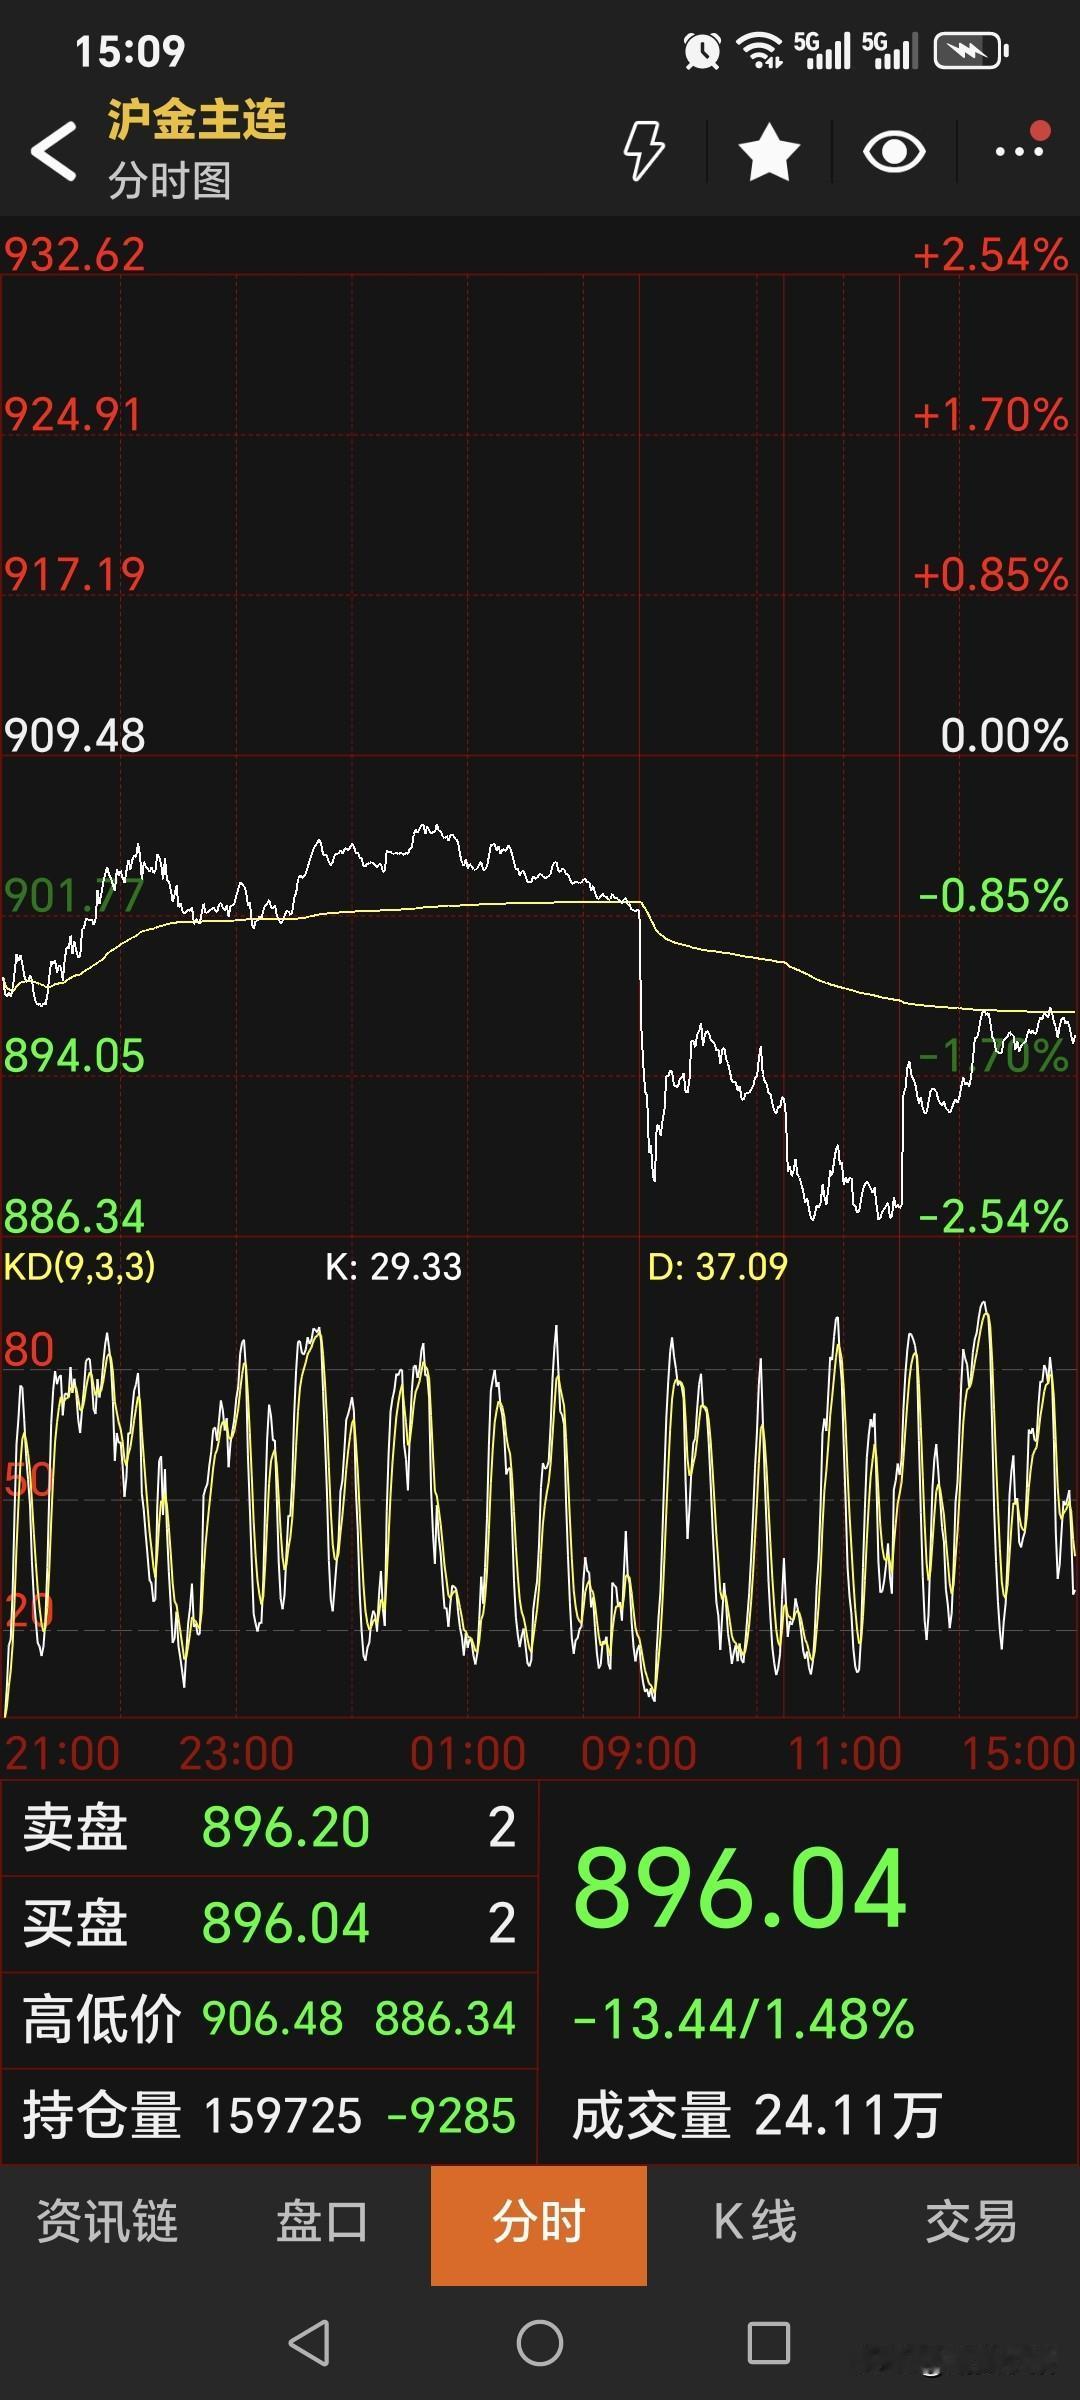Viewport: 1080px width, 2400px height.
Task: Tap the 0.00% percent axis label
Action: click(x=1005, y=735)
